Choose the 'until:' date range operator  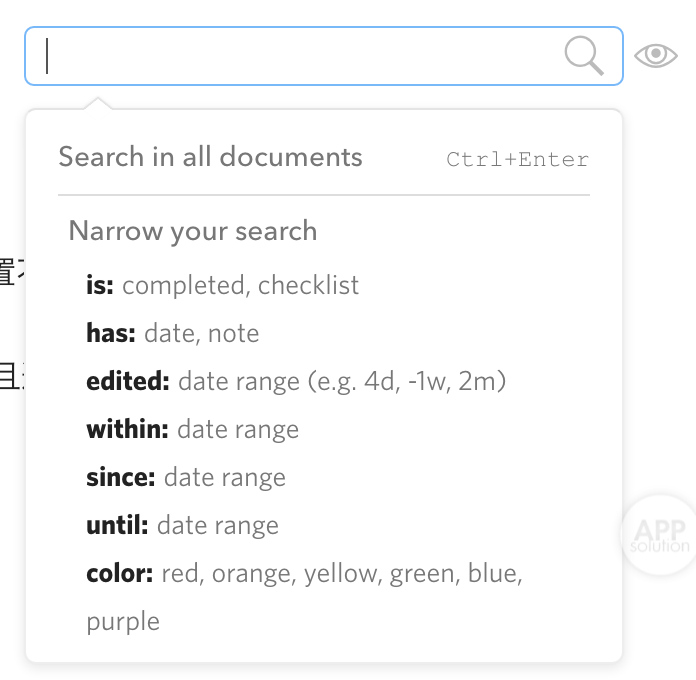(117, 525)
